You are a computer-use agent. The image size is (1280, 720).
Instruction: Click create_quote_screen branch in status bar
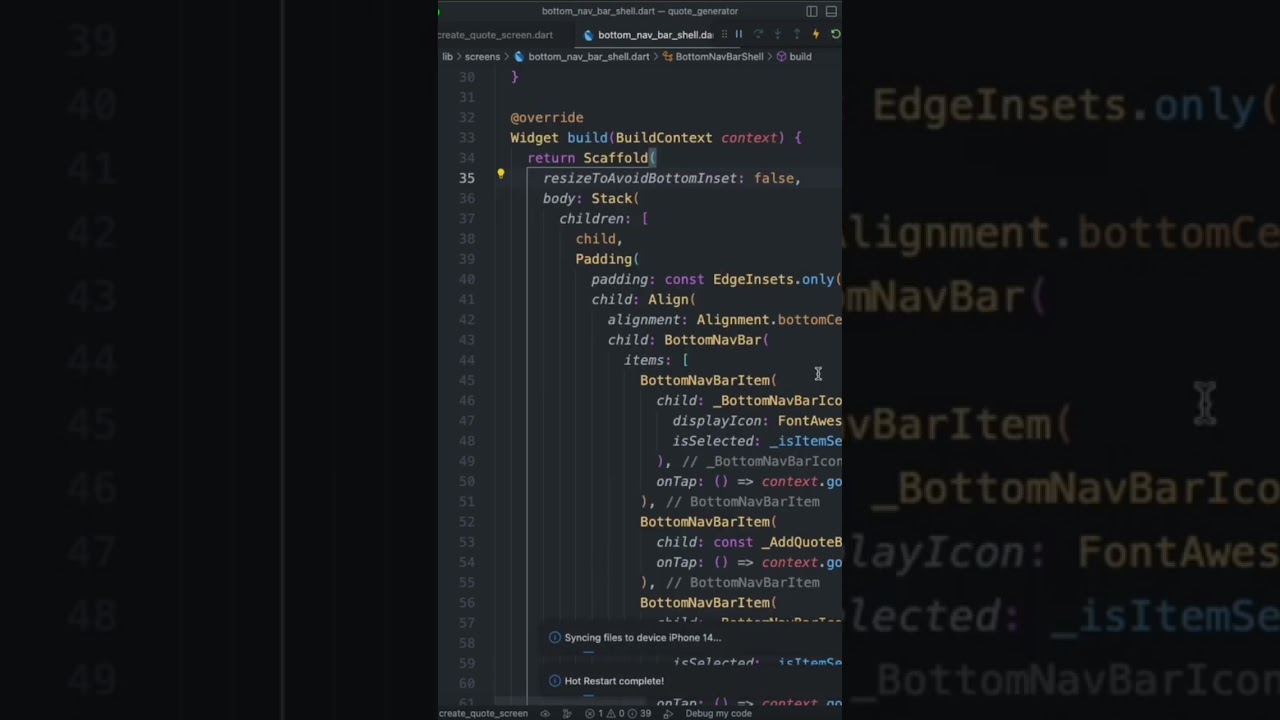click(x=483, y=713)
